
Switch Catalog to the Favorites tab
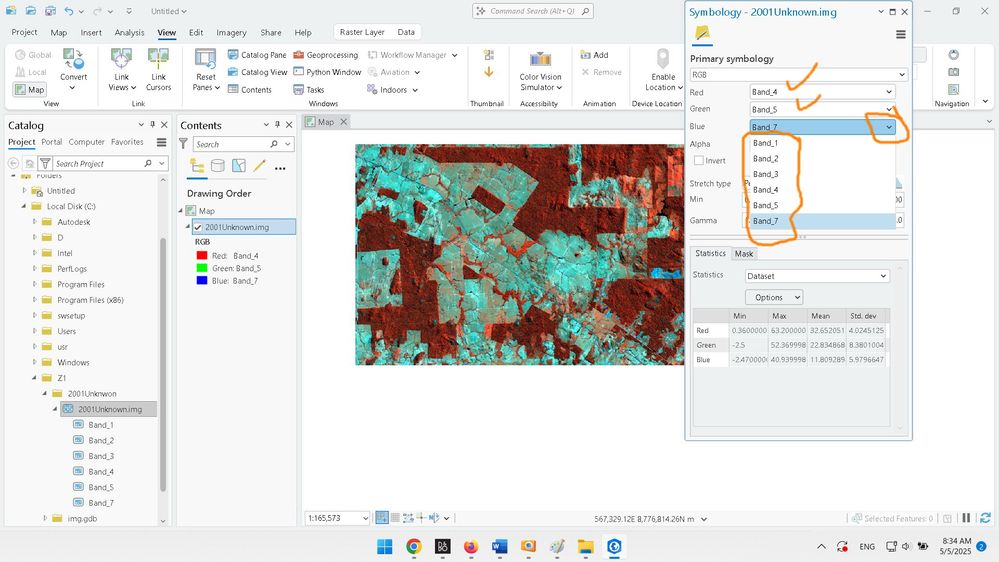127,142
